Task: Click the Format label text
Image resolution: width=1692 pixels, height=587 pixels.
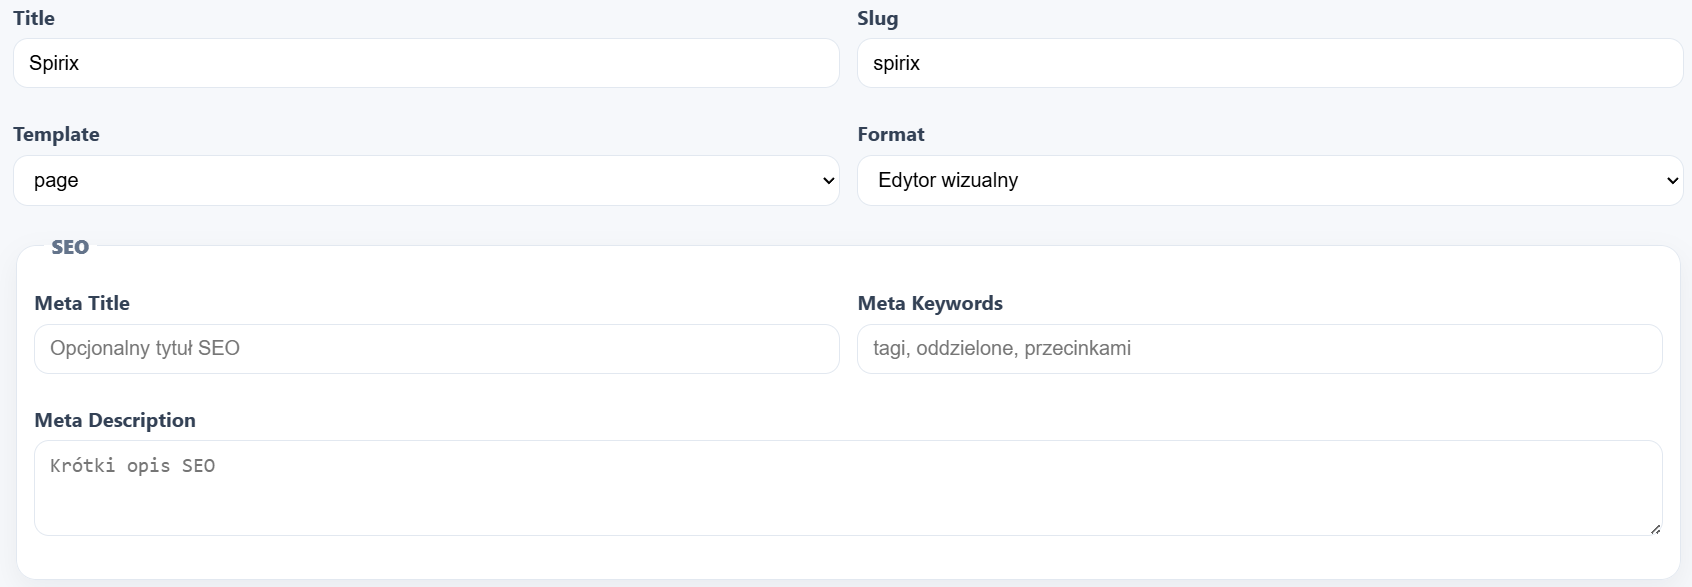Action: point(890,134)
